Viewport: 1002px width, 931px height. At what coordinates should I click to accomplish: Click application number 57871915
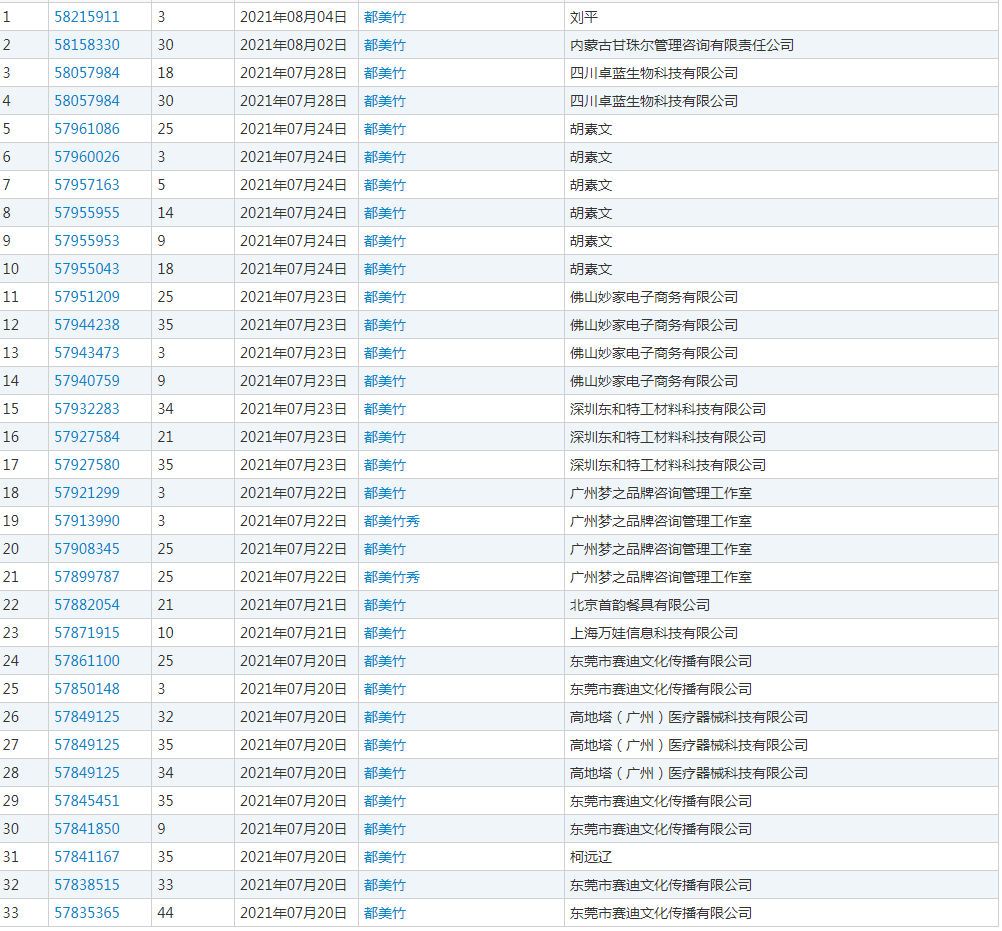coord(87,633)
